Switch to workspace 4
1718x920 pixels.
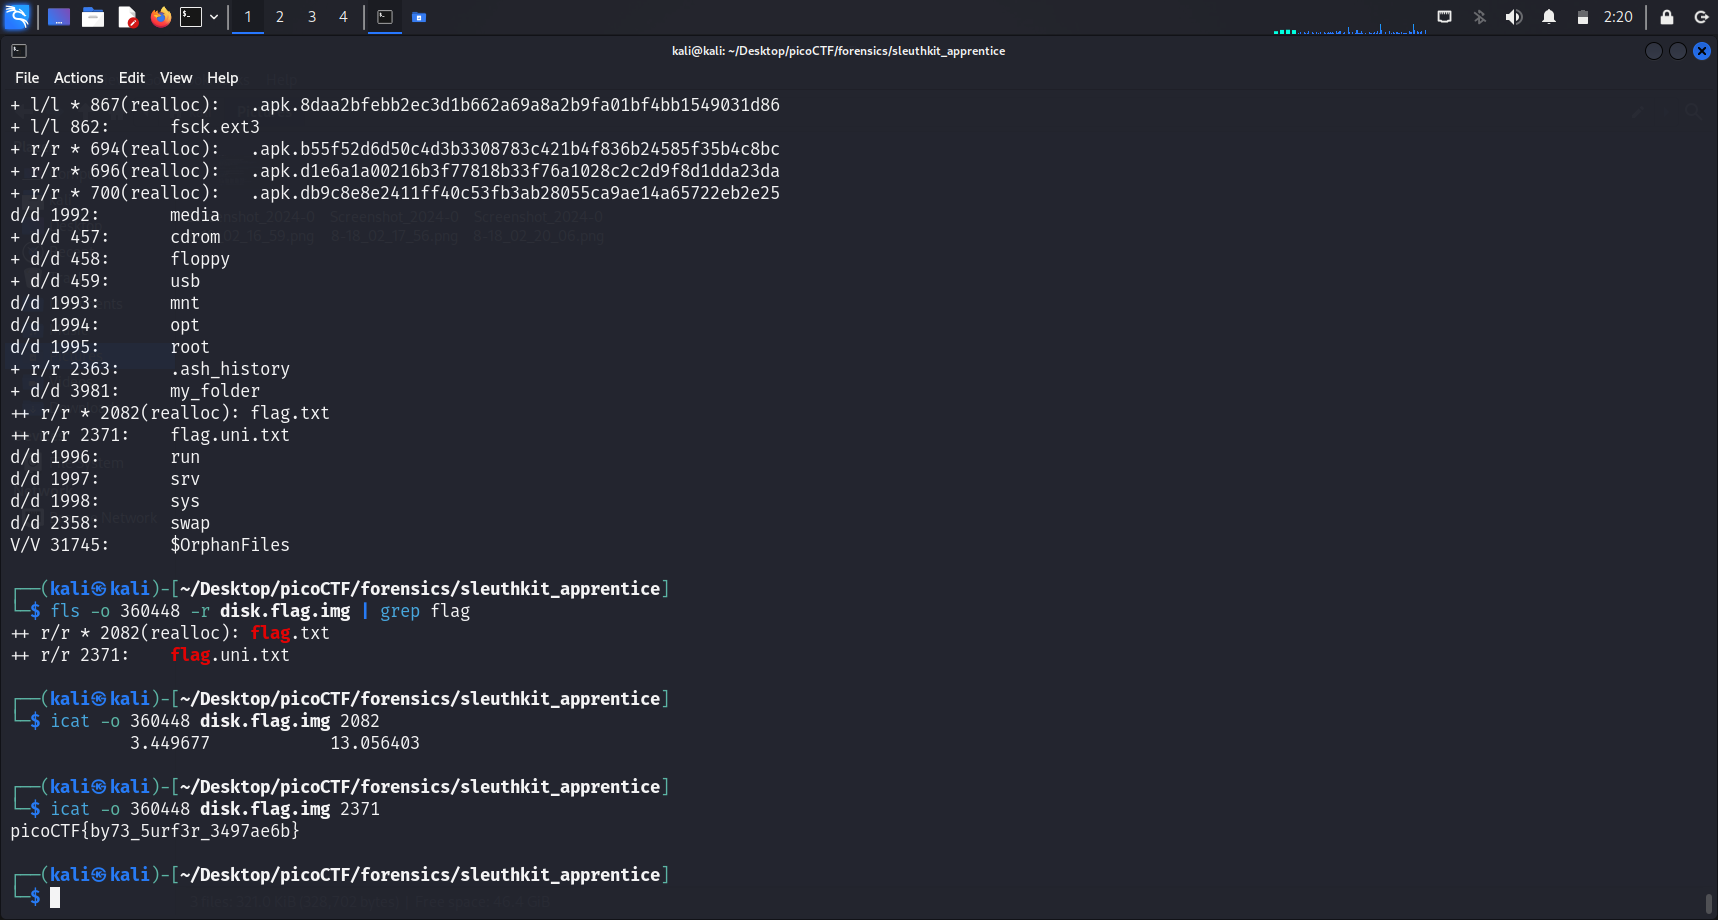(343, 17)
